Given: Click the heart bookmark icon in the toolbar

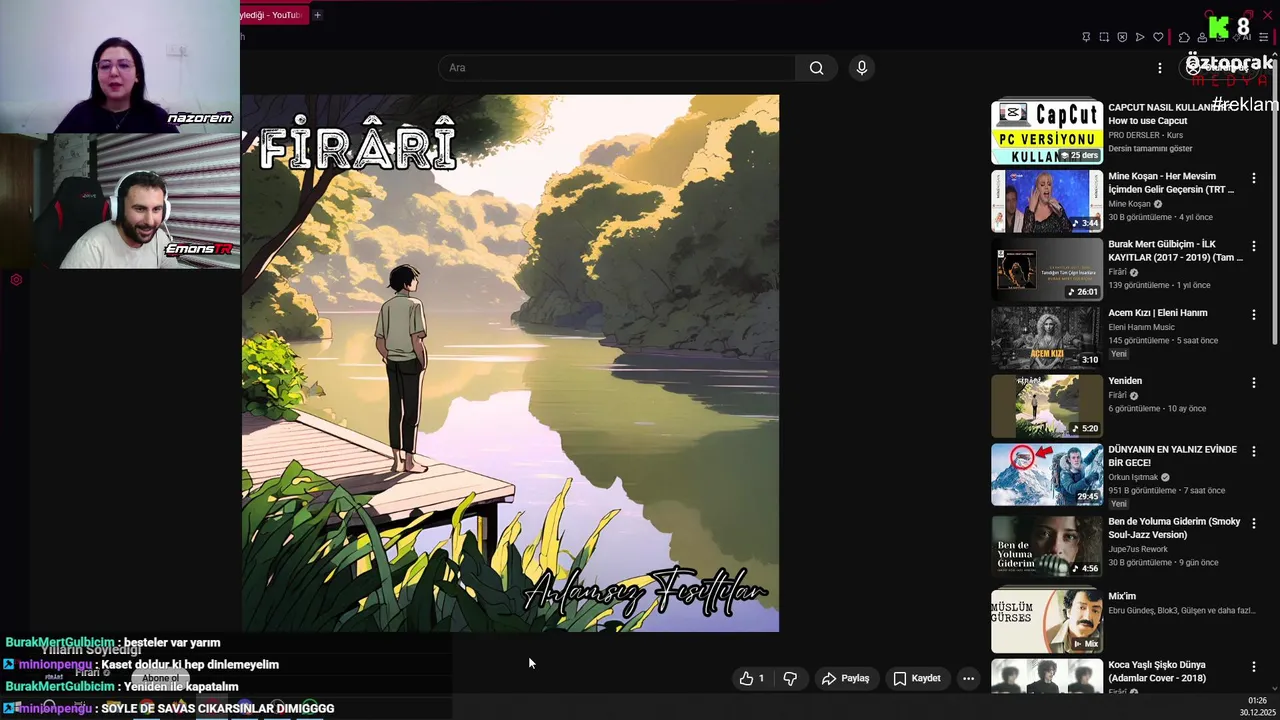Looking at the screenshot, I should 1158,37.
